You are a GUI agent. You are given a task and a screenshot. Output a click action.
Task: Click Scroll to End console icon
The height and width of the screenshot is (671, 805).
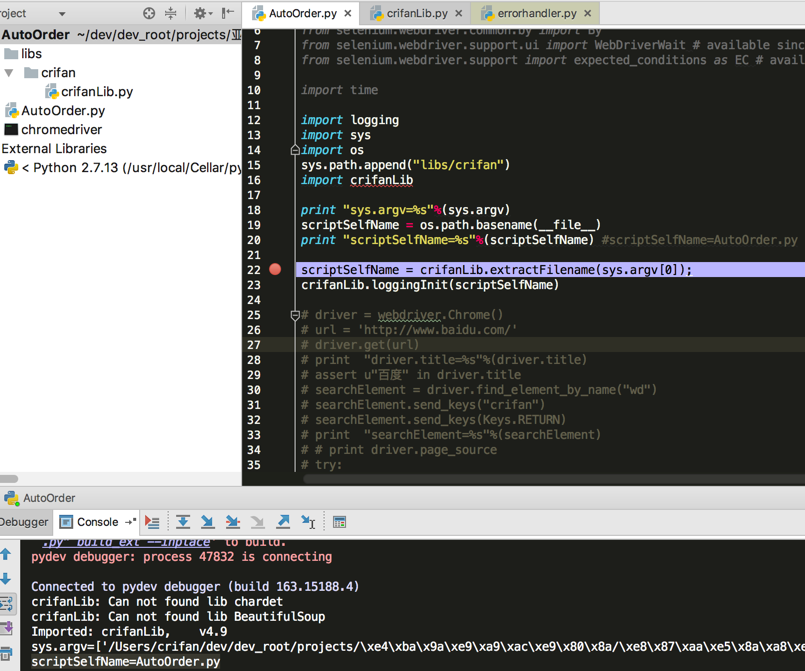point(7,628)
